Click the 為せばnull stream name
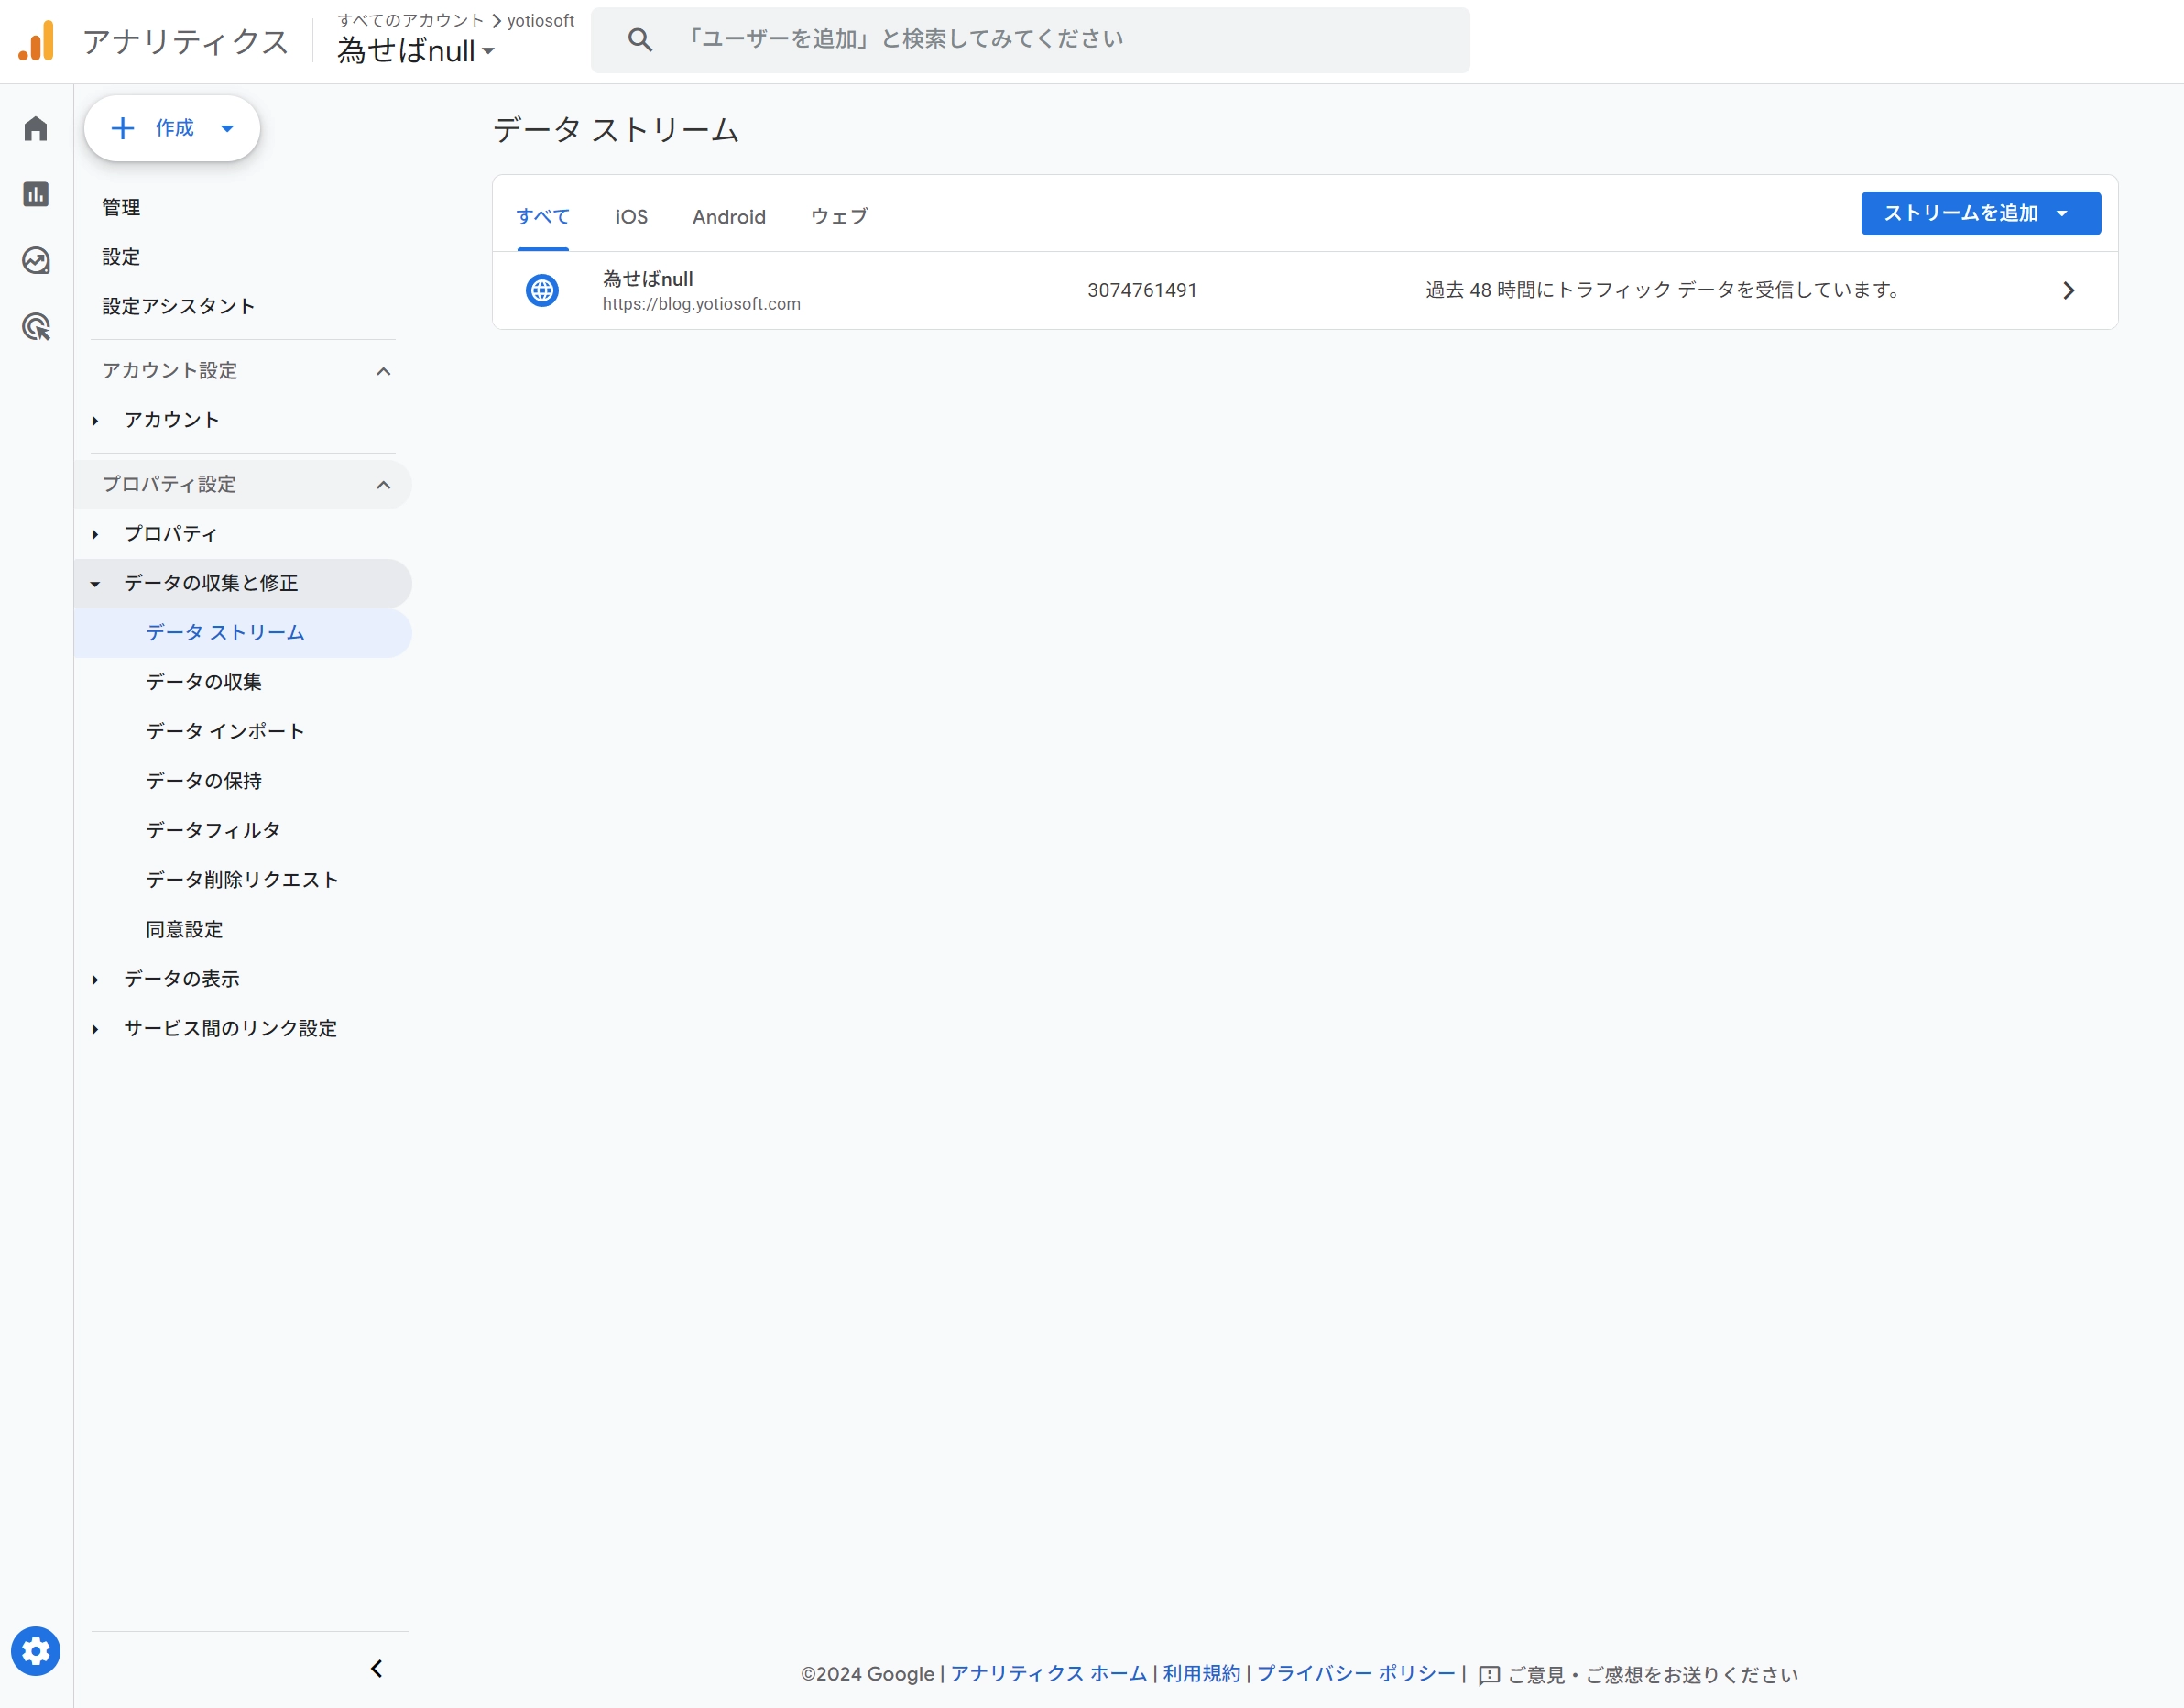 point(647,279)
